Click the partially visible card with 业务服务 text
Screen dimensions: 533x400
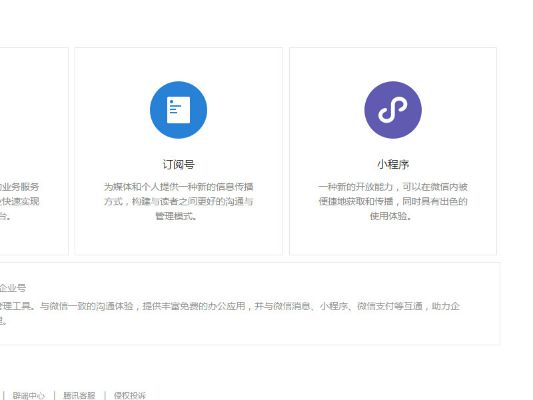pos(34,151)
